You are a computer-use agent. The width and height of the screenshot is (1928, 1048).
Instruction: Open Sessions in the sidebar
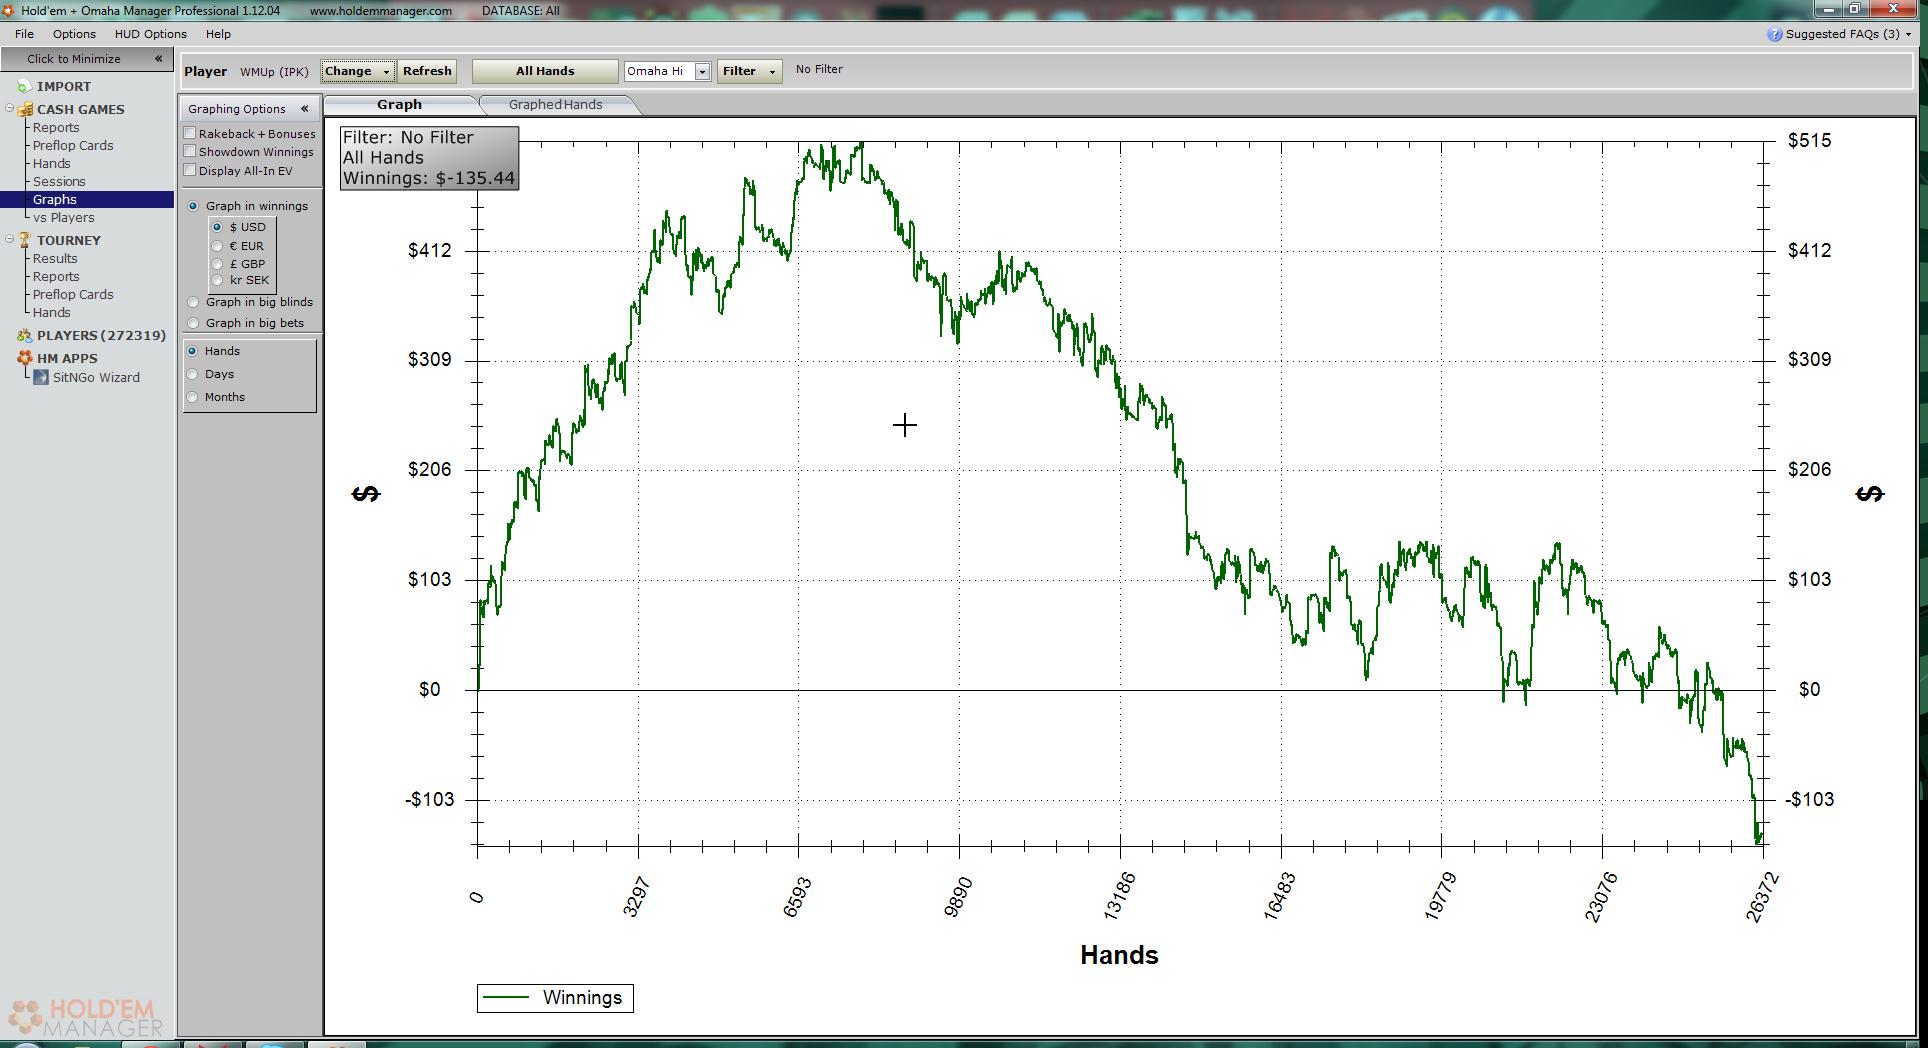(59, 182)
